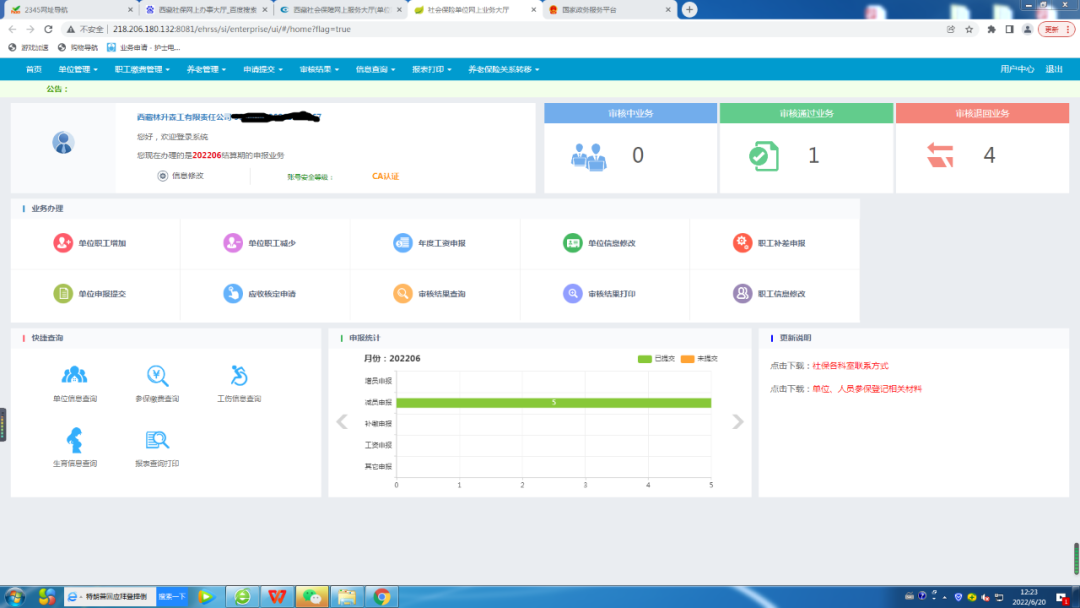Screen dimensions: 1080x608
Task: Go to 首页 in the navigation bar
Action: tap(34, 69)
